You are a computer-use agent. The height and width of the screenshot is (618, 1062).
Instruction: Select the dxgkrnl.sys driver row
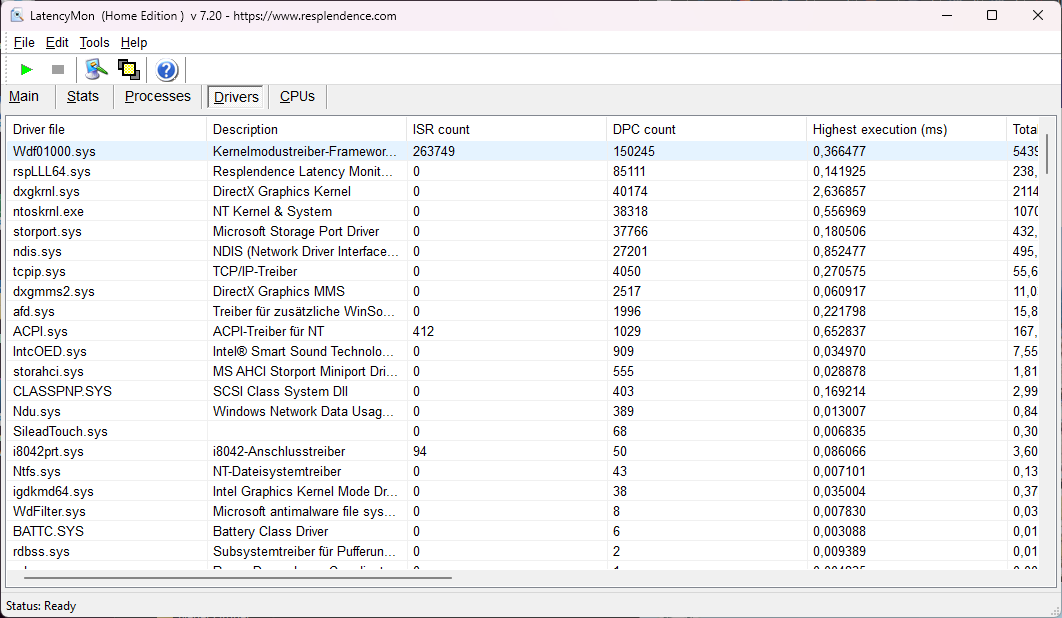[47, 191]
